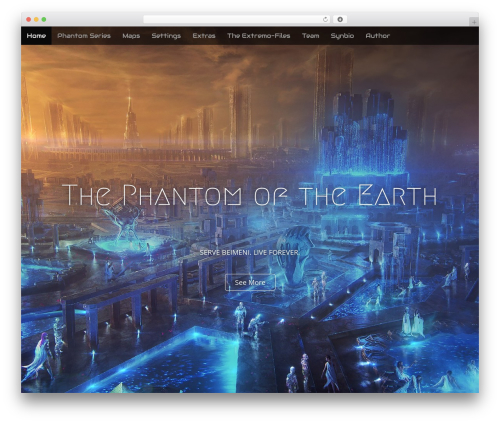Go to the Team page

click(310, 36)
